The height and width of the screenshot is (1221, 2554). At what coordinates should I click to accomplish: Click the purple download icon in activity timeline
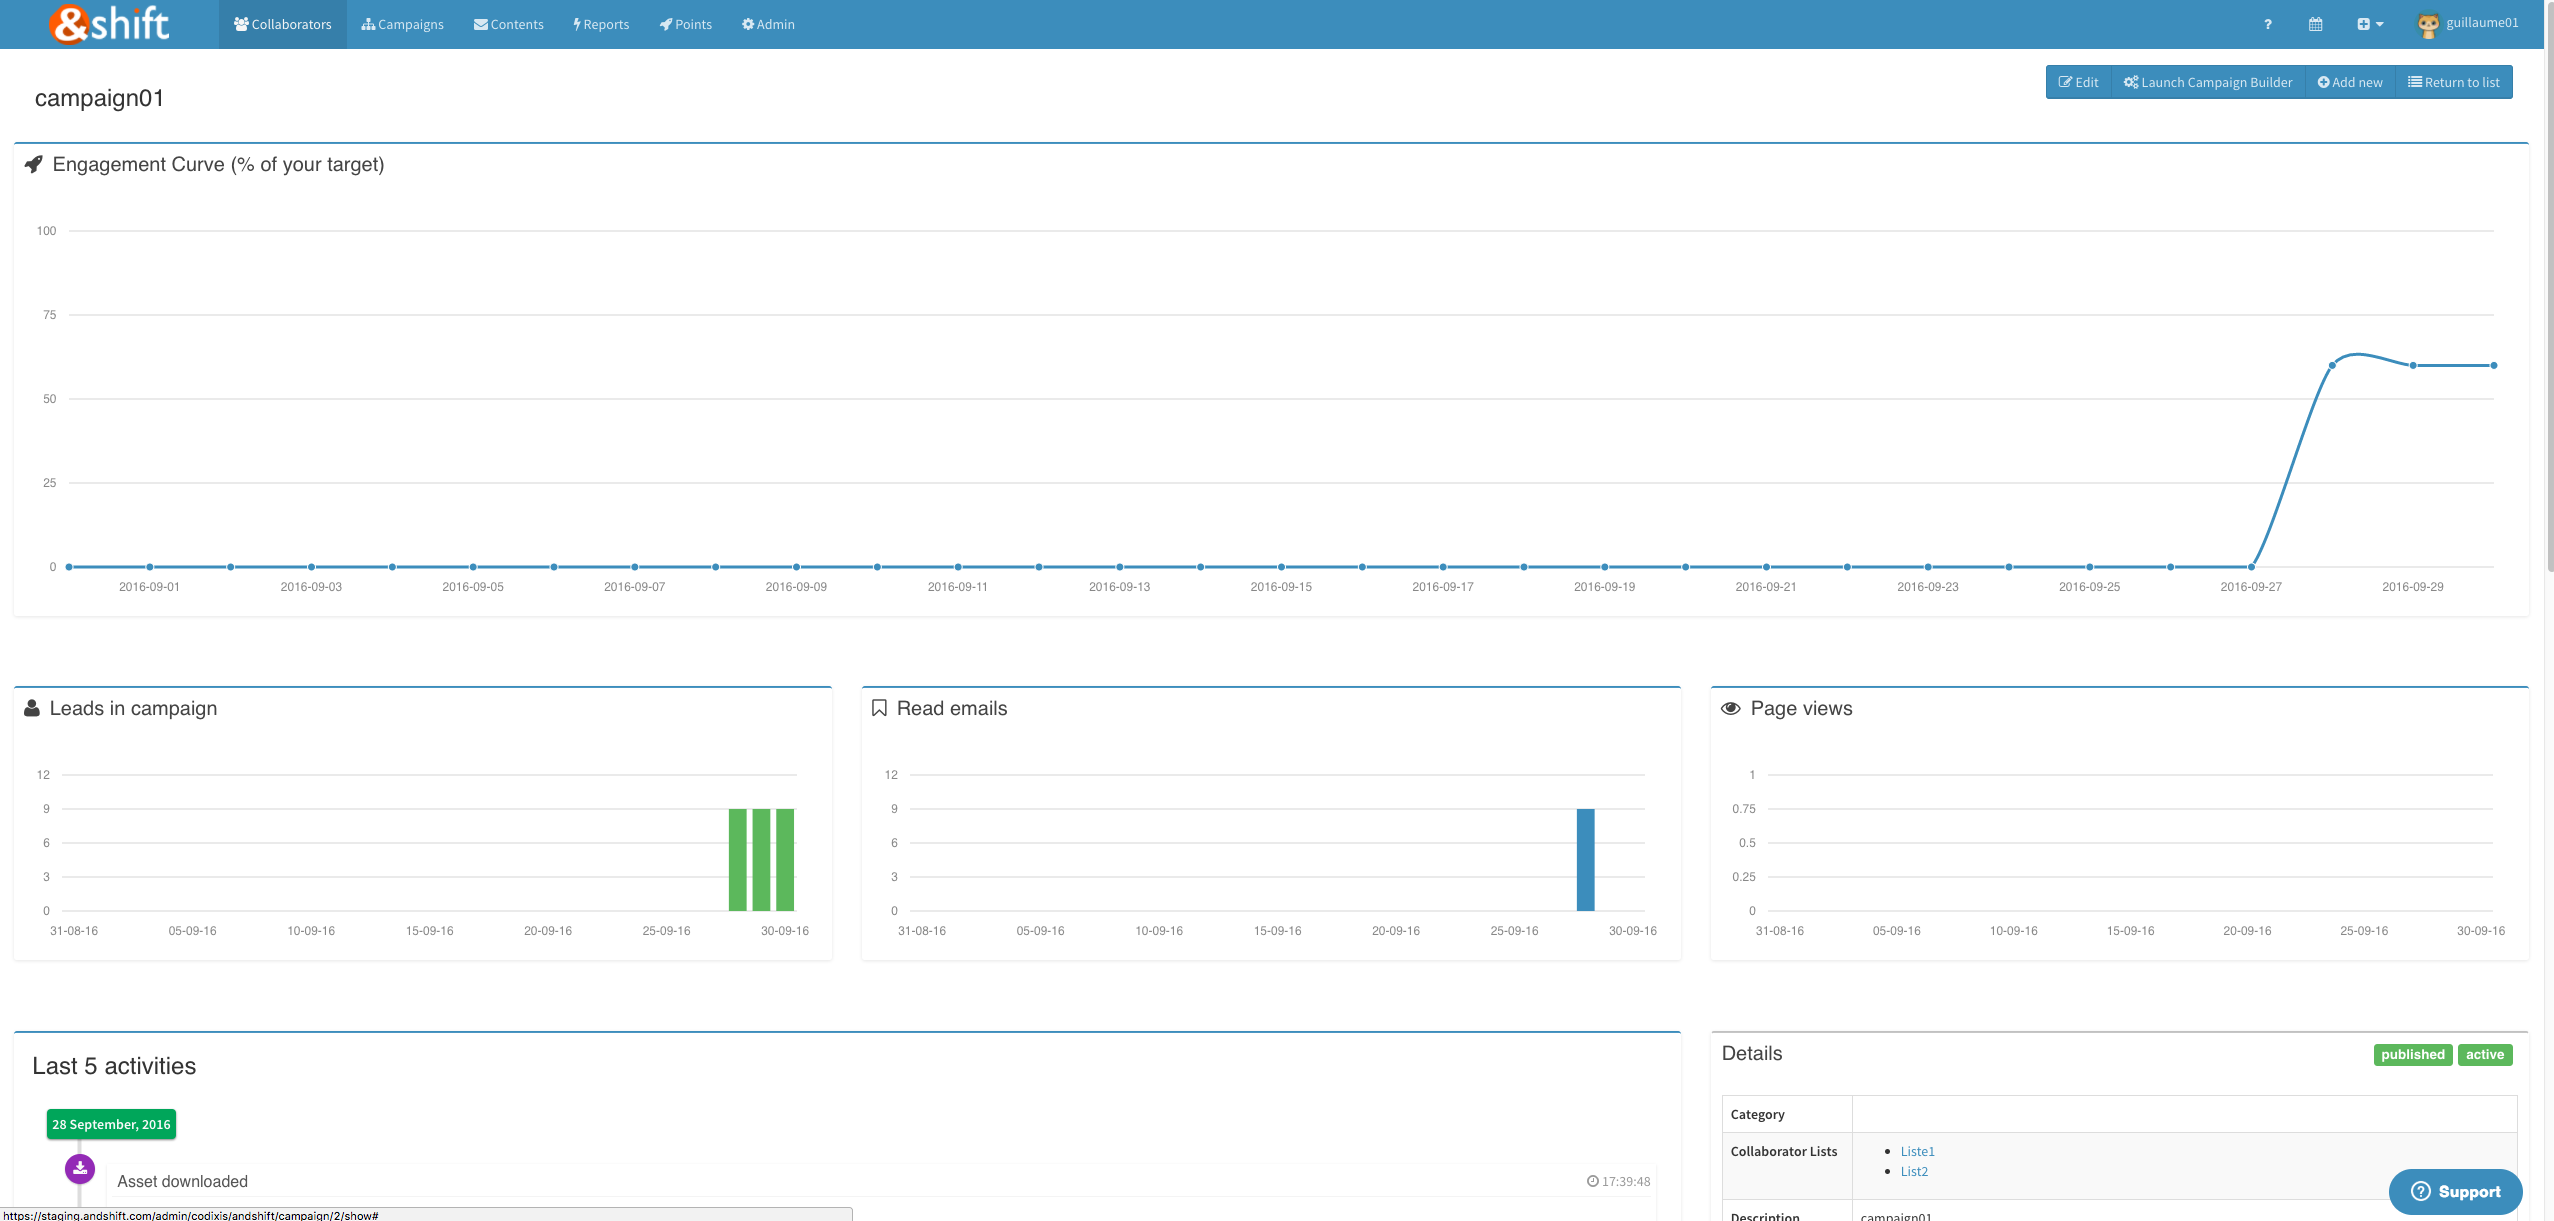click(x=80, y=1168)
